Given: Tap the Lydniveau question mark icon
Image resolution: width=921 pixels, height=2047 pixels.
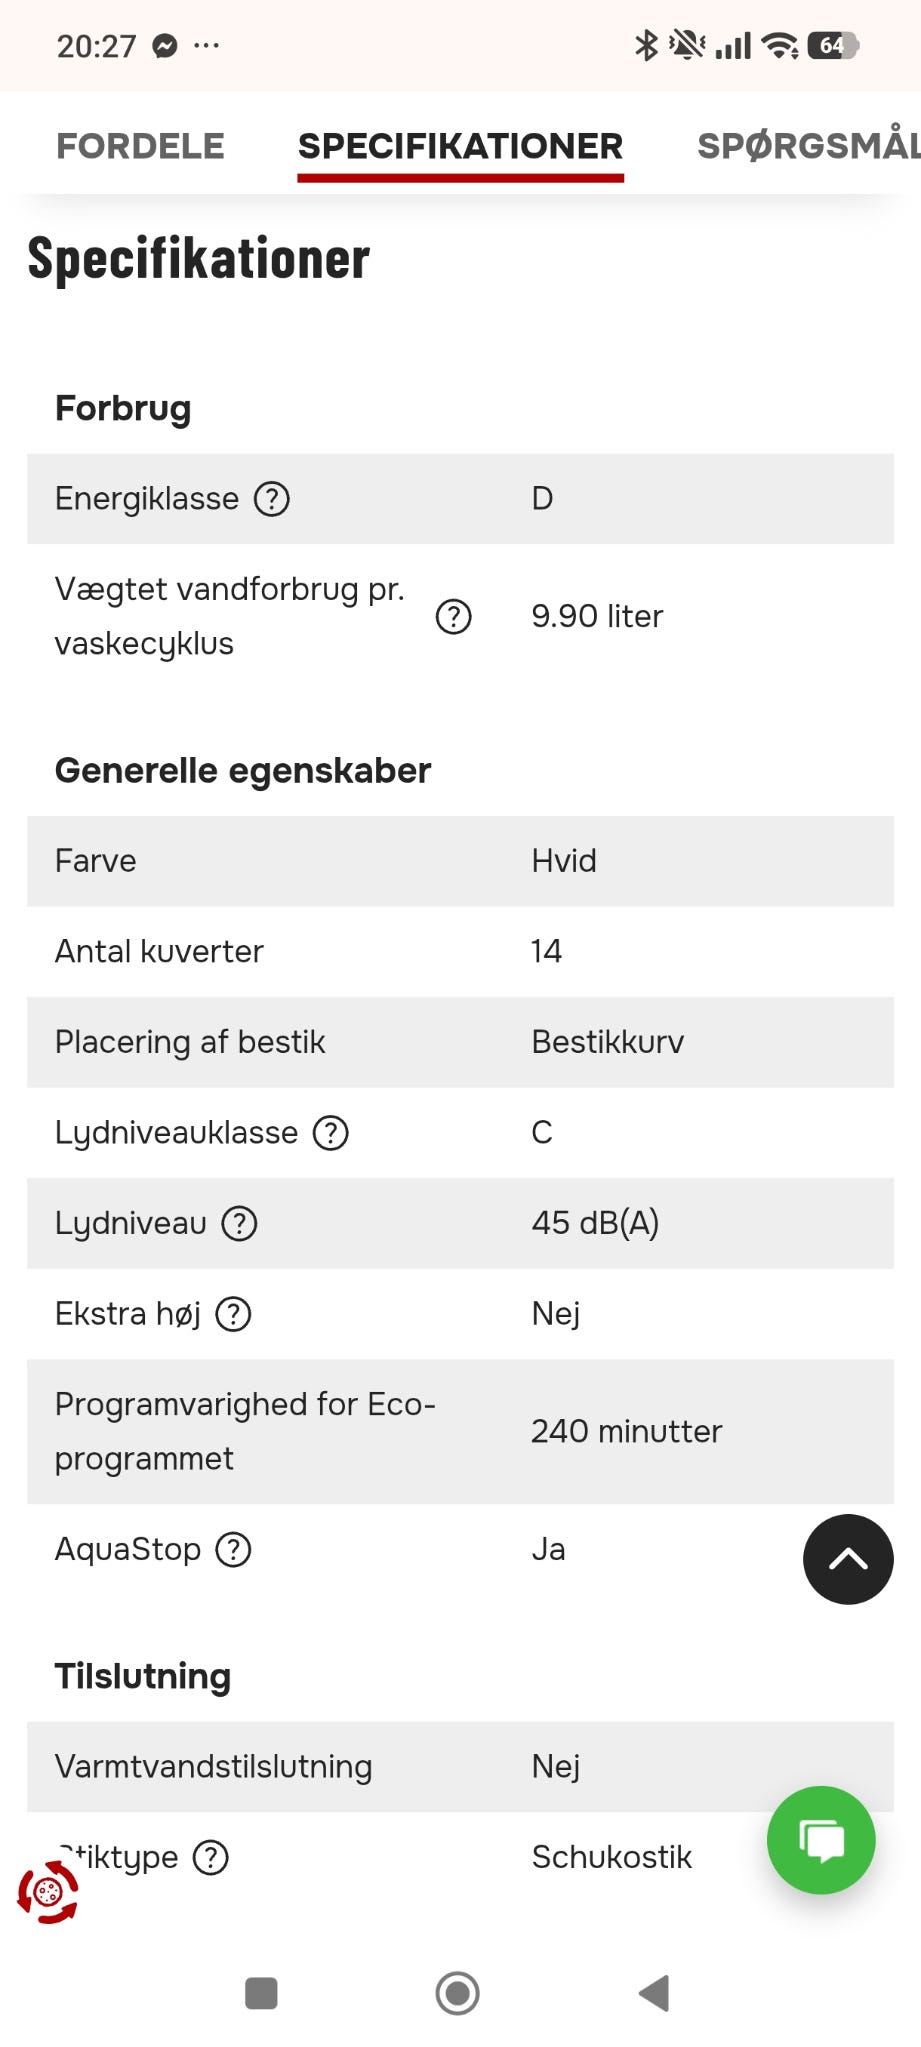Looking at the screenshot, I should (x=239, y=1223).
